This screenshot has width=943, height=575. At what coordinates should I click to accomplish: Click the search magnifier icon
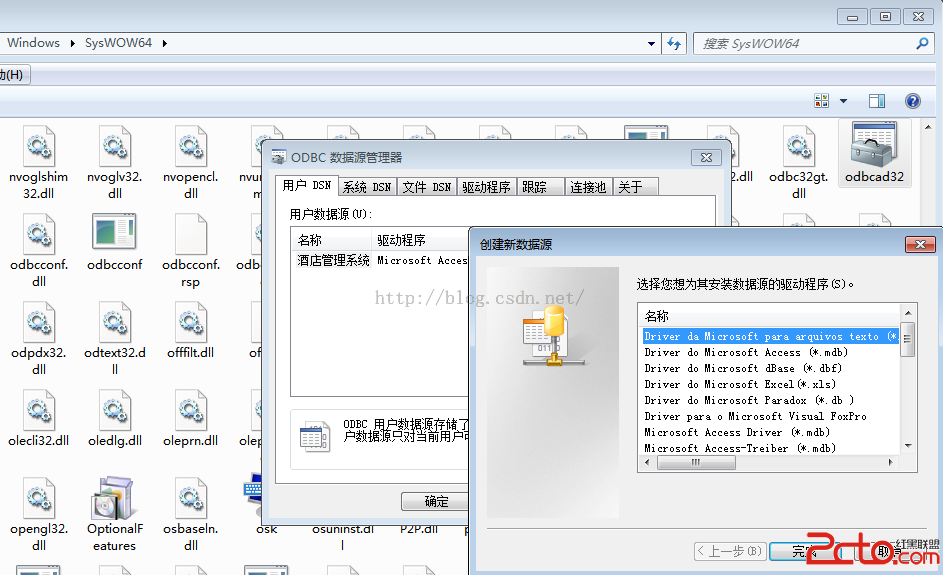(x=922, y=43)
